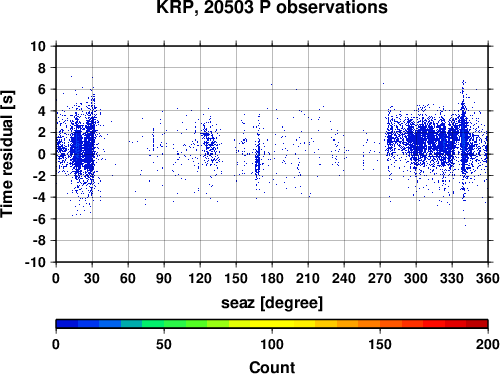Image resolution: width=500 pixels, height=374 pixels.
Task: Click colorbar tick label 200
Action: click(488, 344)
